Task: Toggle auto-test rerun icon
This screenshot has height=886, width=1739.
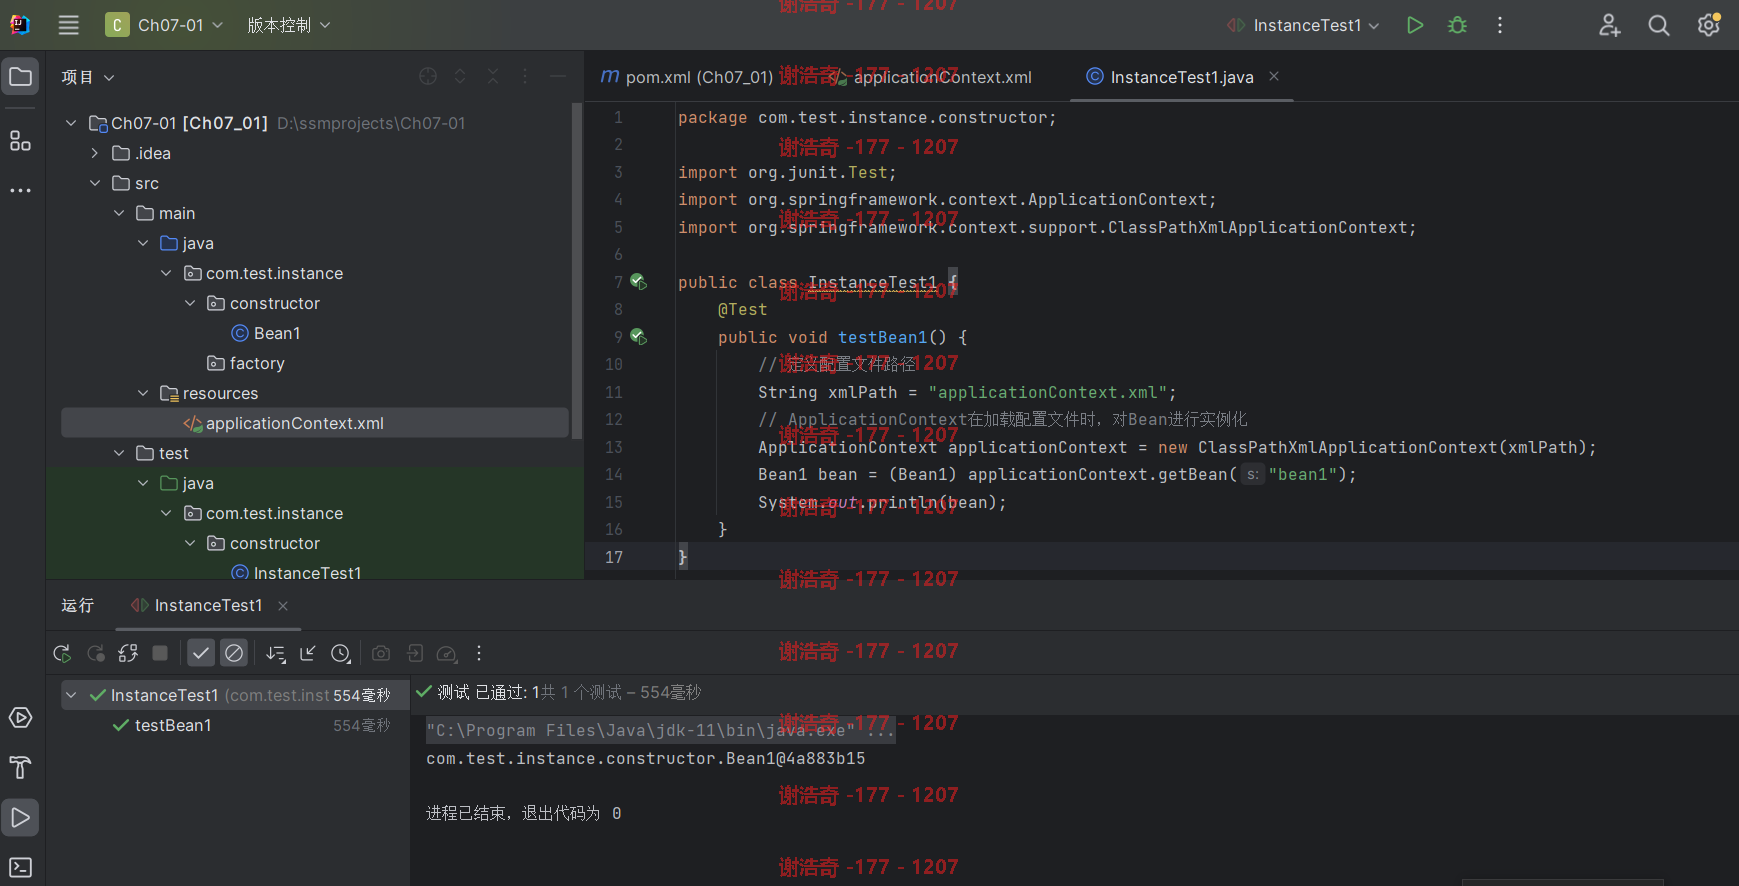Action: click(x=128, y=653)
